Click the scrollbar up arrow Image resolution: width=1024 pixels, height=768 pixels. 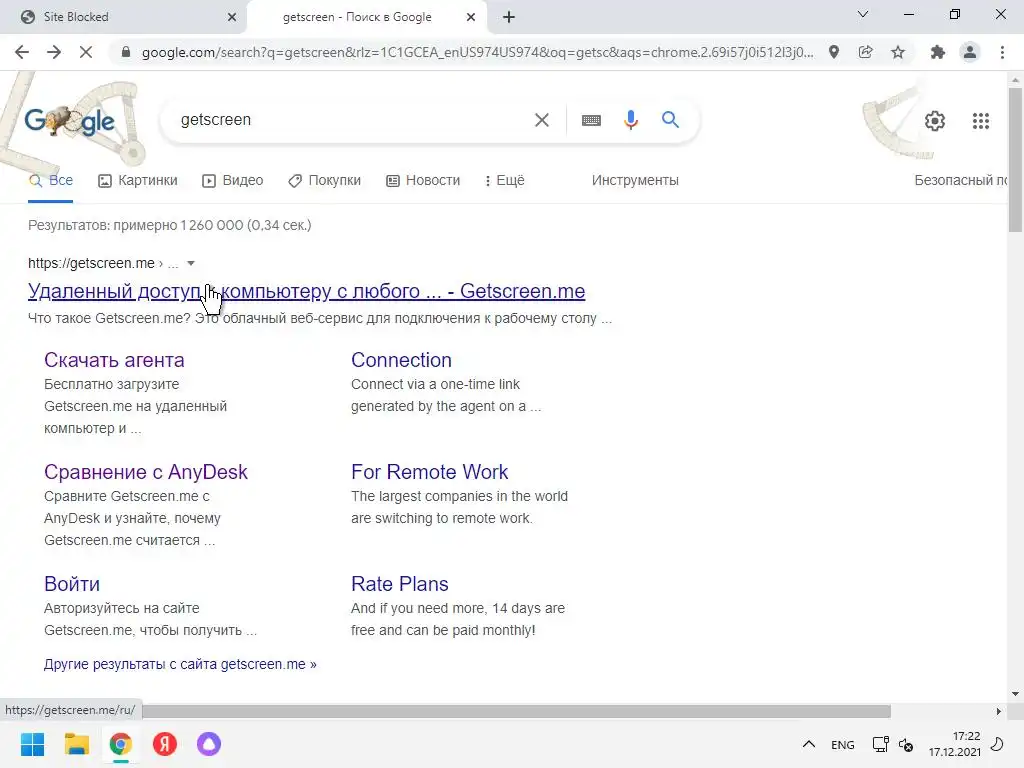pyautogui.click(x=1015, y=80)
